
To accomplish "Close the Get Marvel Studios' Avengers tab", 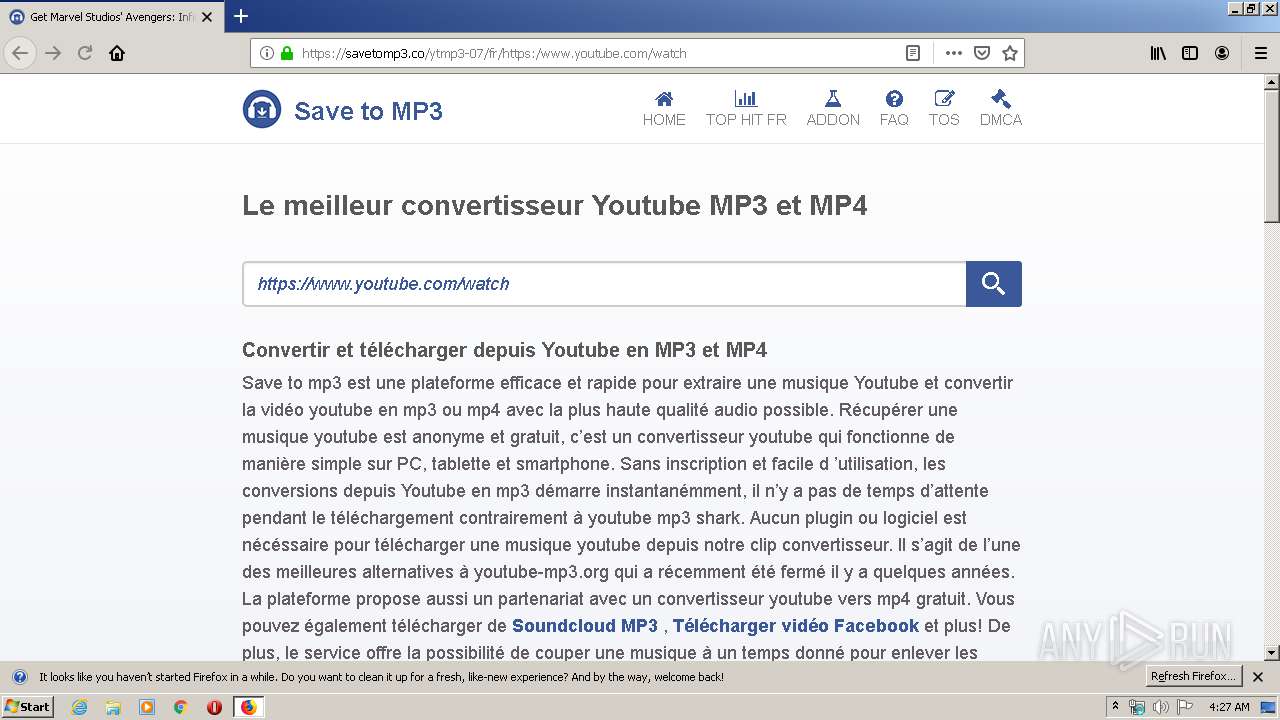I will coord(207,17).
